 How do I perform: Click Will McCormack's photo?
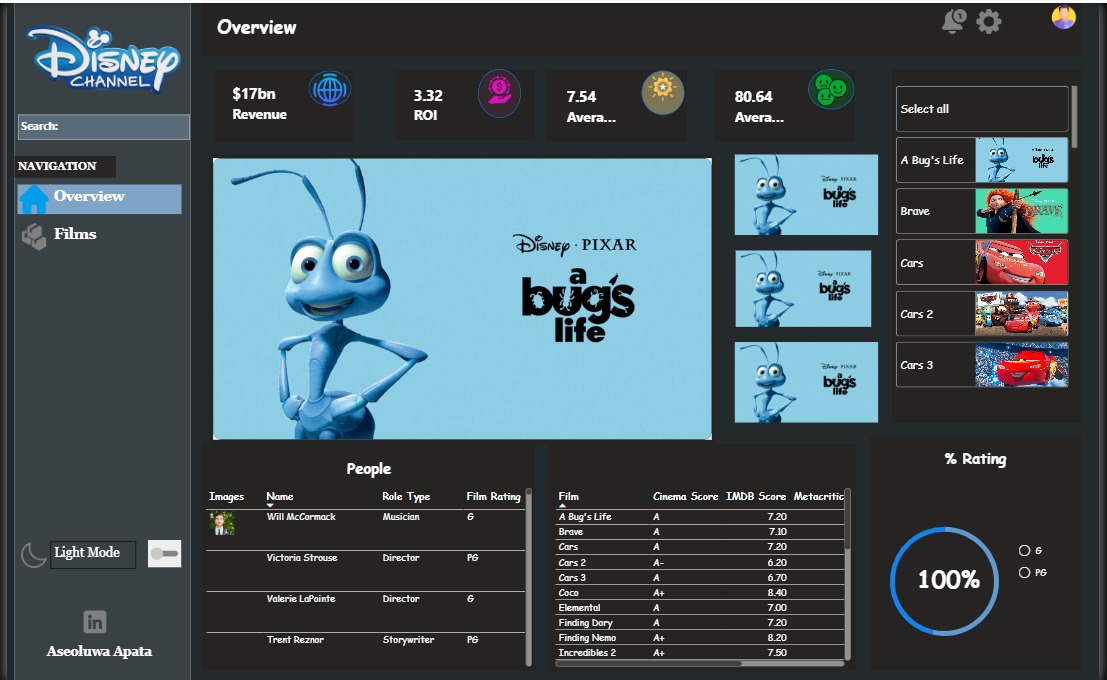coord(222,523)
